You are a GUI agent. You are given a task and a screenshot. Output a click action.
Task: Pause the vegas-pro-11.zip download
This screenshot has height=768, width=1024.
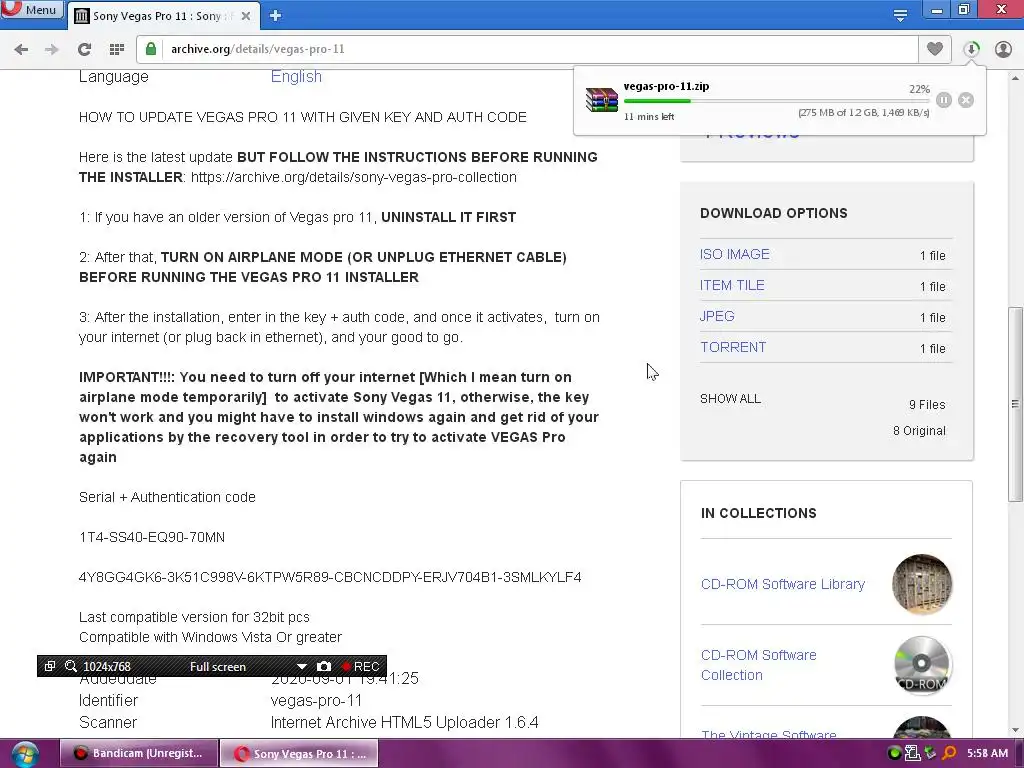[944, 100]
